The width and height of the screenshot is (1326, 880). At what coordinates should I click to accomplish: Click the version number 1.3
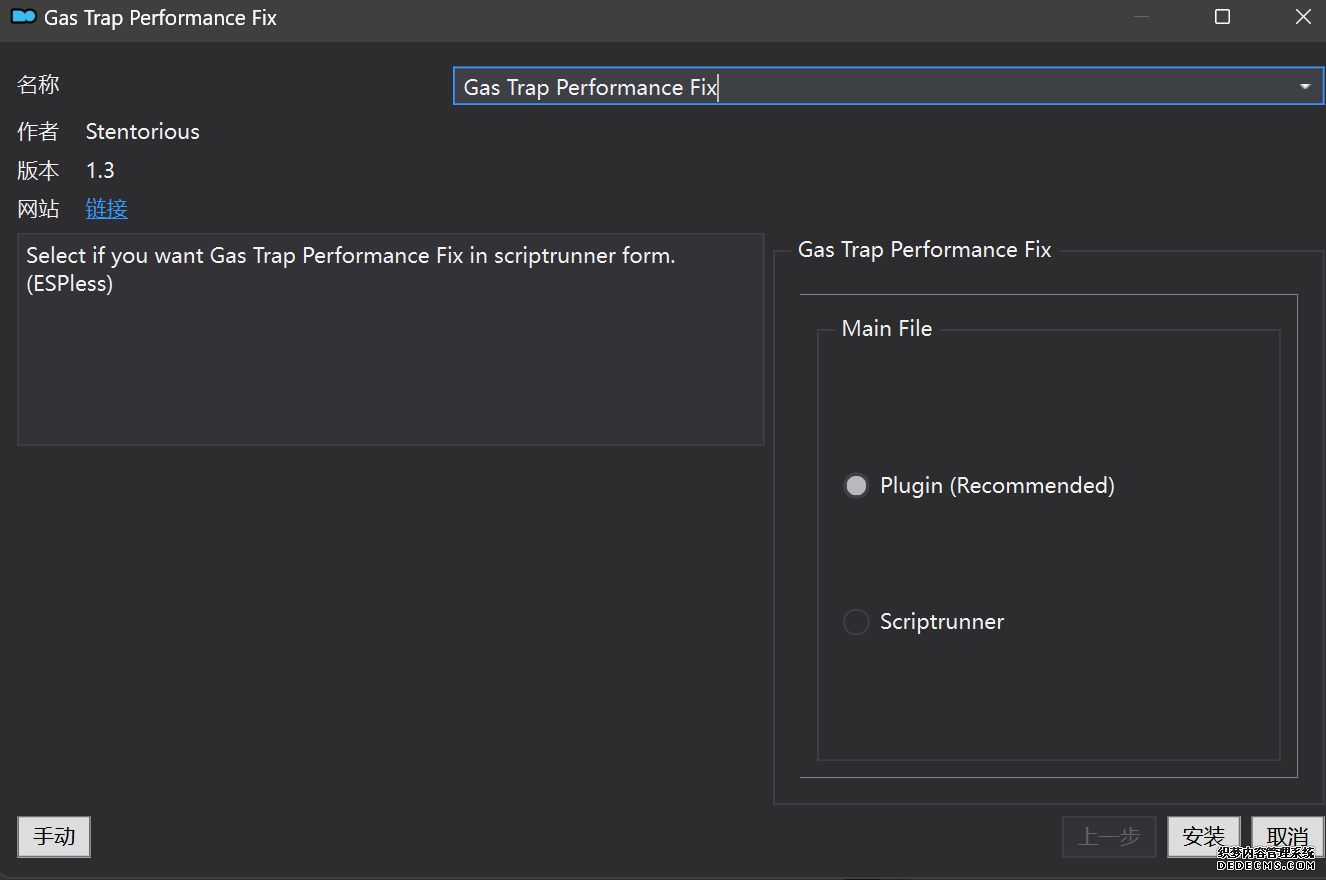100,171
